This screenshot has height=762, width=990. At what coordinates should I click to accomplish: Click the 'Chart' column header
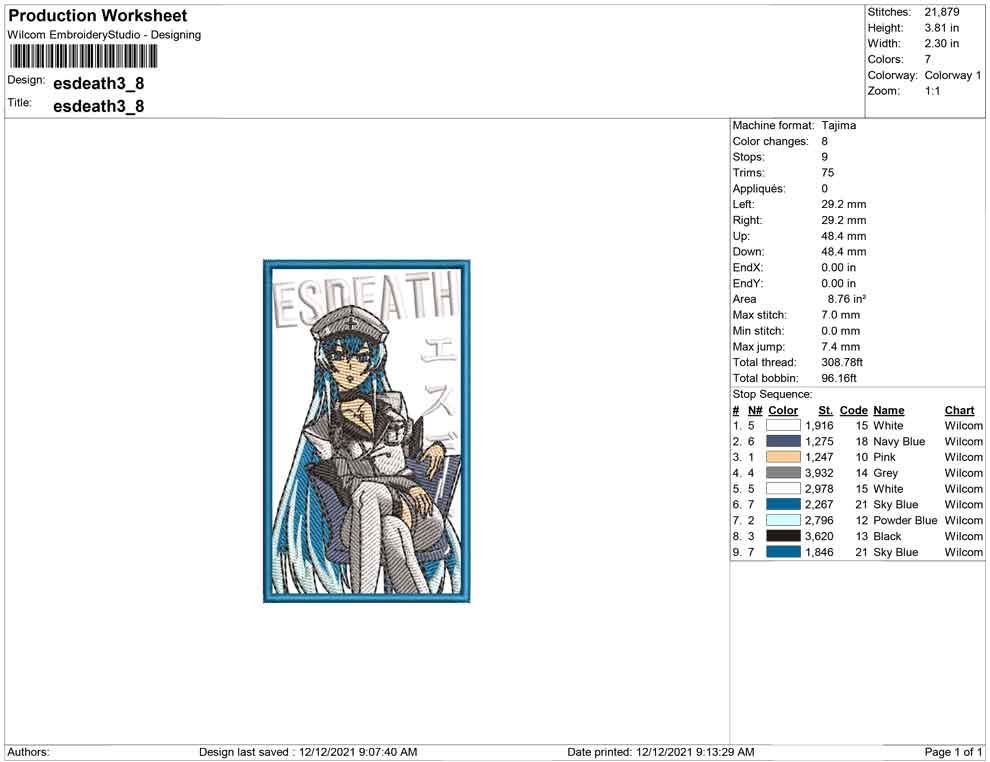click(x=959, y=410)
